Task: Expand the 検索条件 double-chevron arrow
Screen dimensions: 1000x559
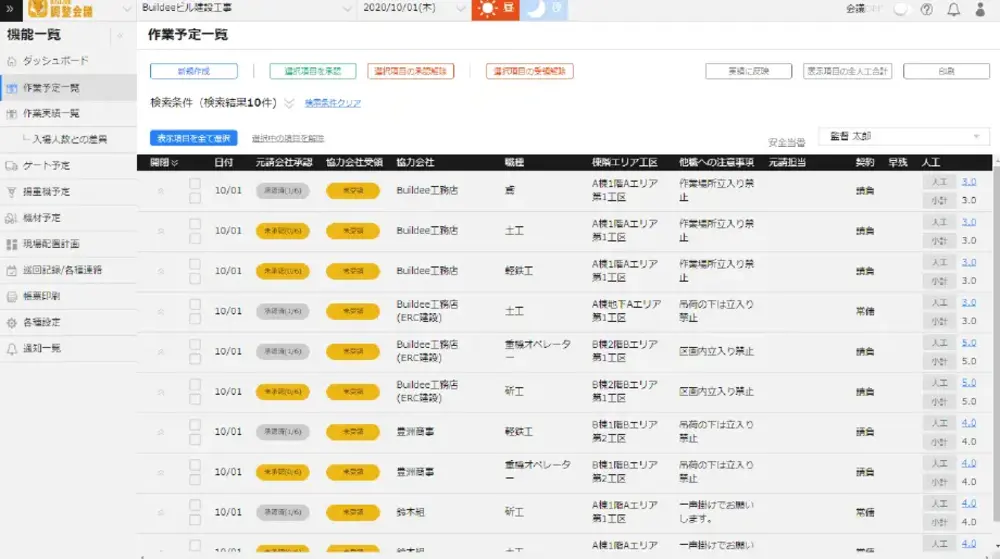Action: click(x=289, y=103)
